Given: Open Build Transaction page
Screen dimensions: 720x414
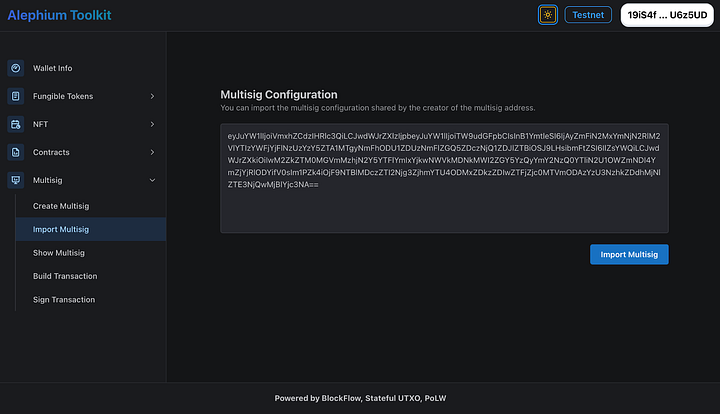Looking at the screenshot, I should coord(65,276).
